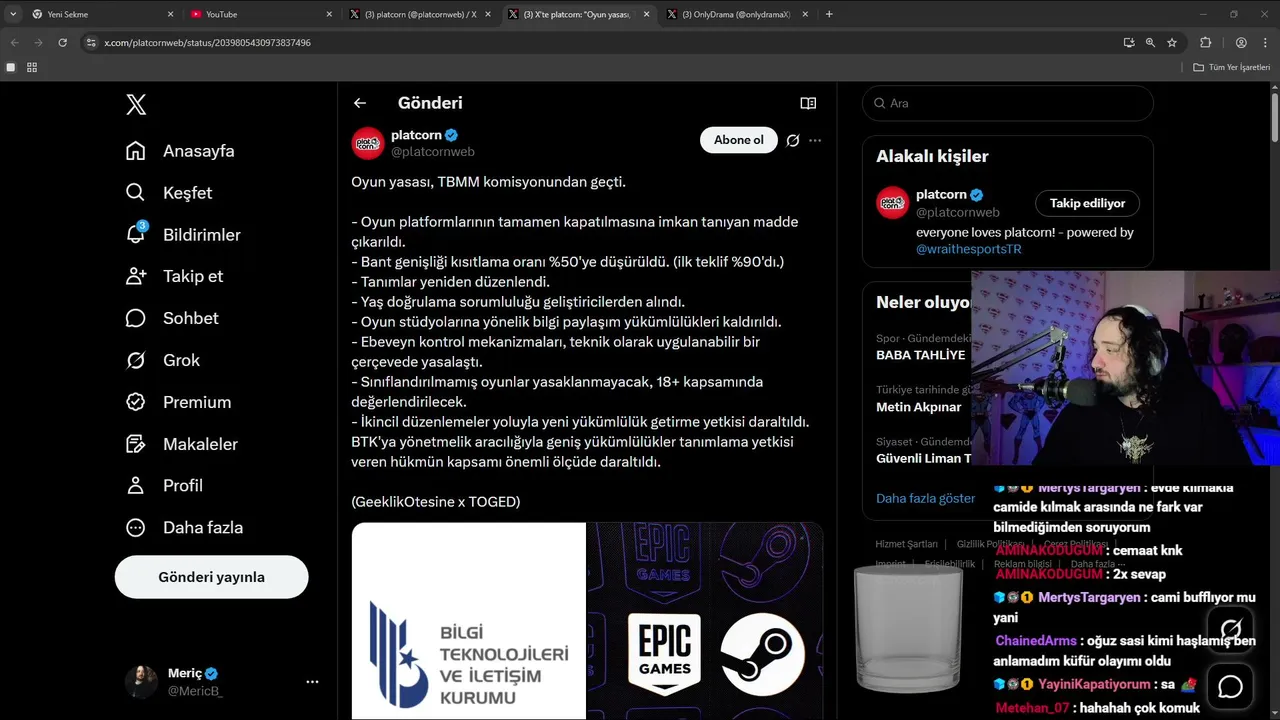This screenshot has width=1280, height=720.
Task: Click the Ara search field
Action: tap(1008, 103)
